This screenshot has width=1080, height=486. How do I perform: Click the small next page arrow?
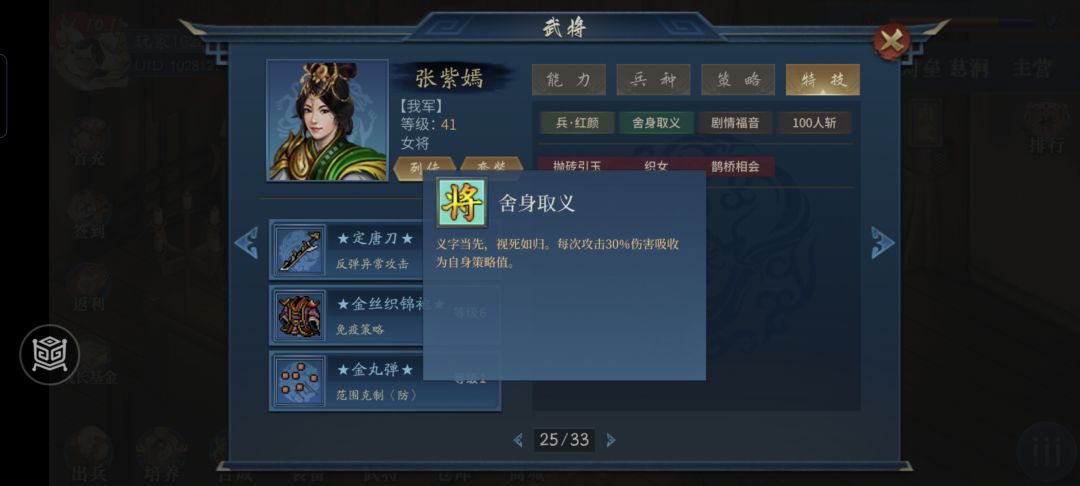610,440
